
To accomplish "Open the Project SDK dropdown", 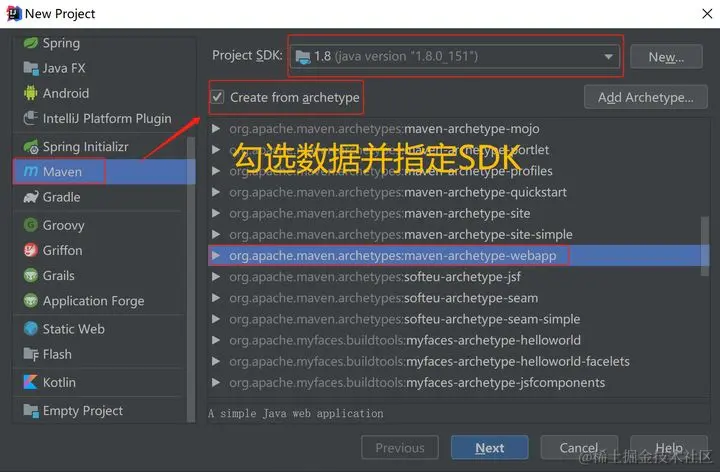I will click(455, 56).
